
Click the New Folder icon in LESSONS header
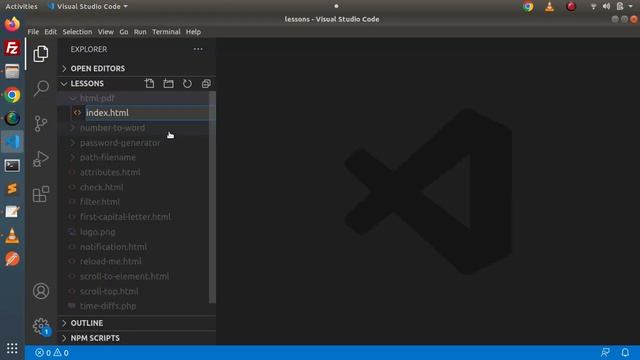click(x=168, y=84)
